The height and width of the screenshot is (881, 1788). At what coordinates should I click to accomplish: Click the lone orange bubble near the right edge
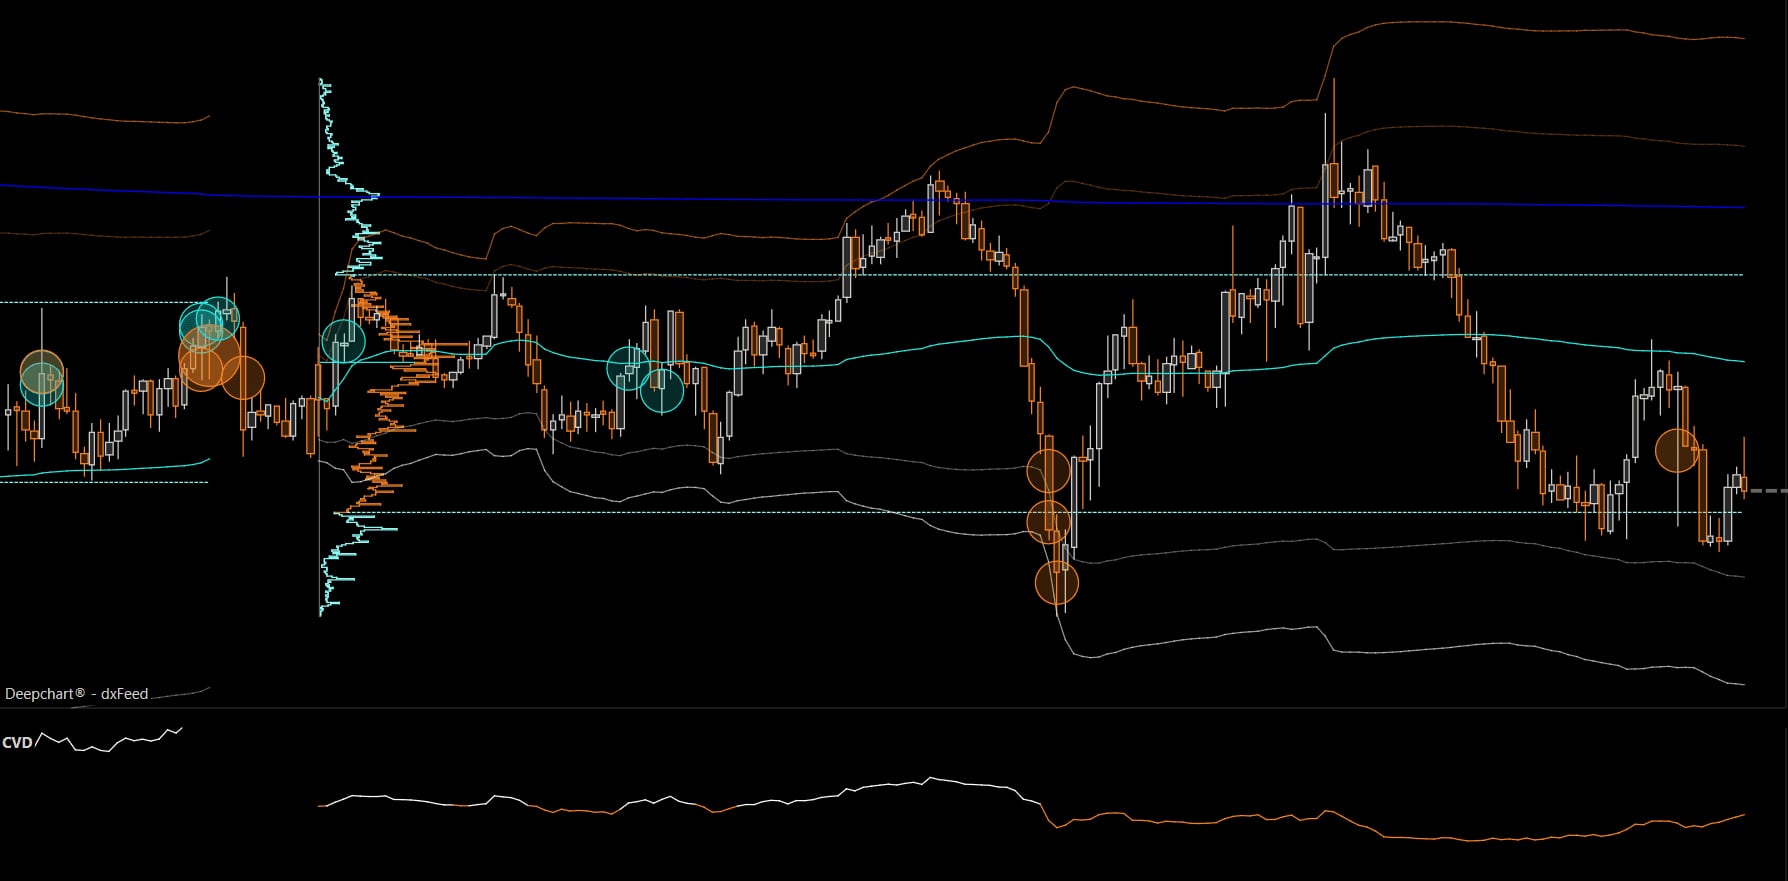(x=1677, y=450)
